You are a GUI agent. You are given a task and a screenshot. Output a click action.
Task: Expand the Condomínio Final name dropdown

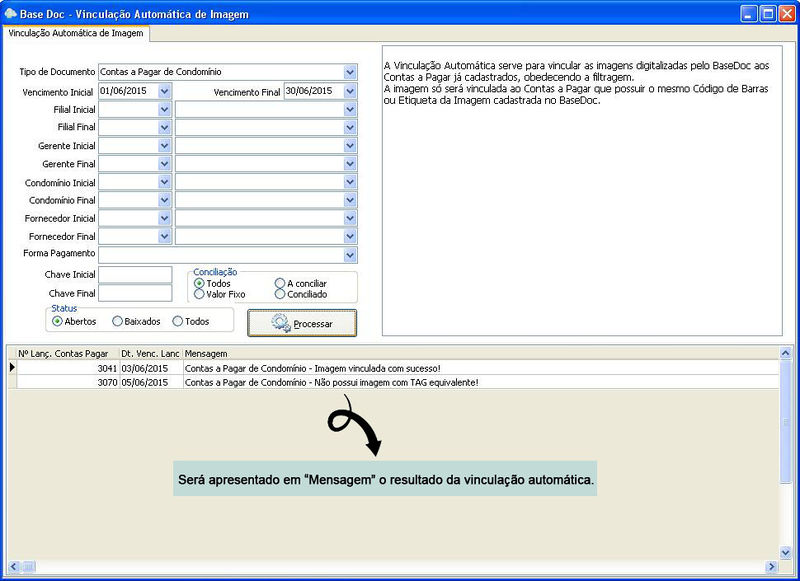point(349,200)
